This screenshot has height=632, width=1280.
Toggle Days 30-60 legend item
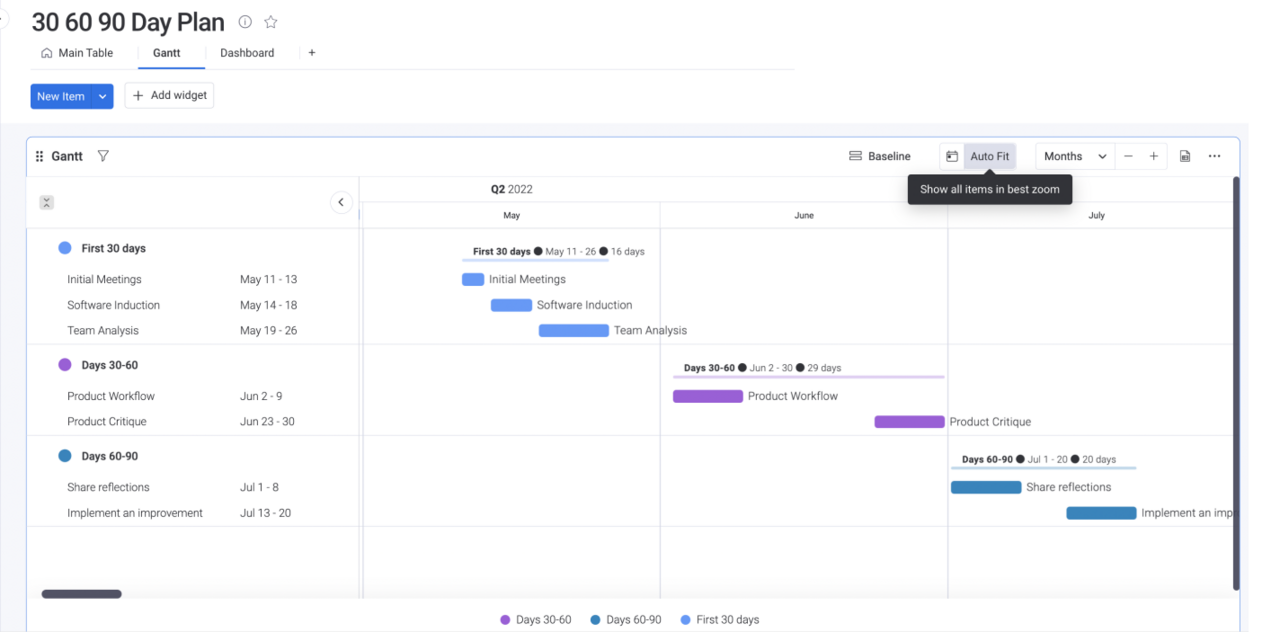(536, 620)
